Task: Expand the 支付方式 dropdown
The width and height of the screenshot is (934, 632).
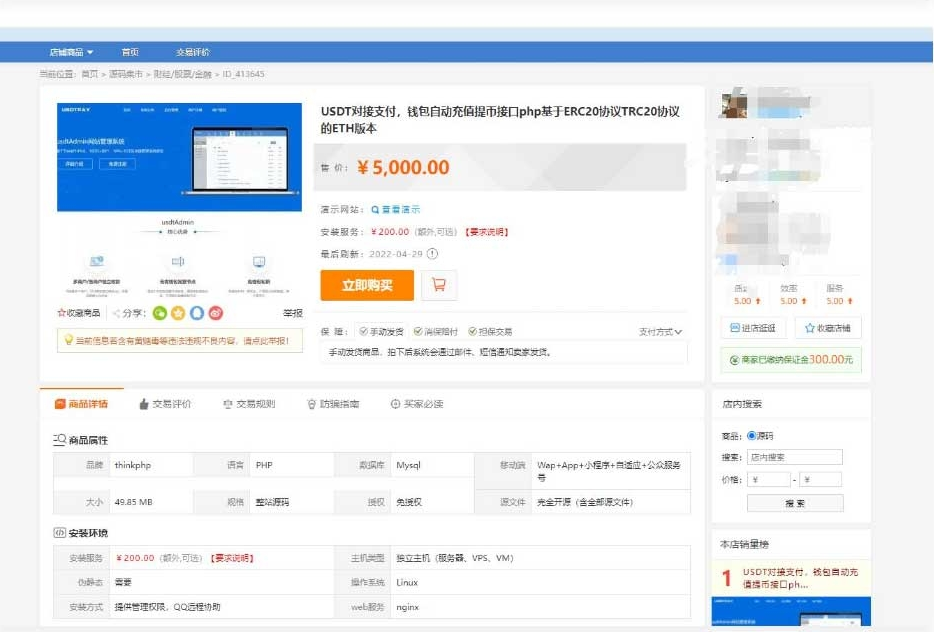Action: 660,332
